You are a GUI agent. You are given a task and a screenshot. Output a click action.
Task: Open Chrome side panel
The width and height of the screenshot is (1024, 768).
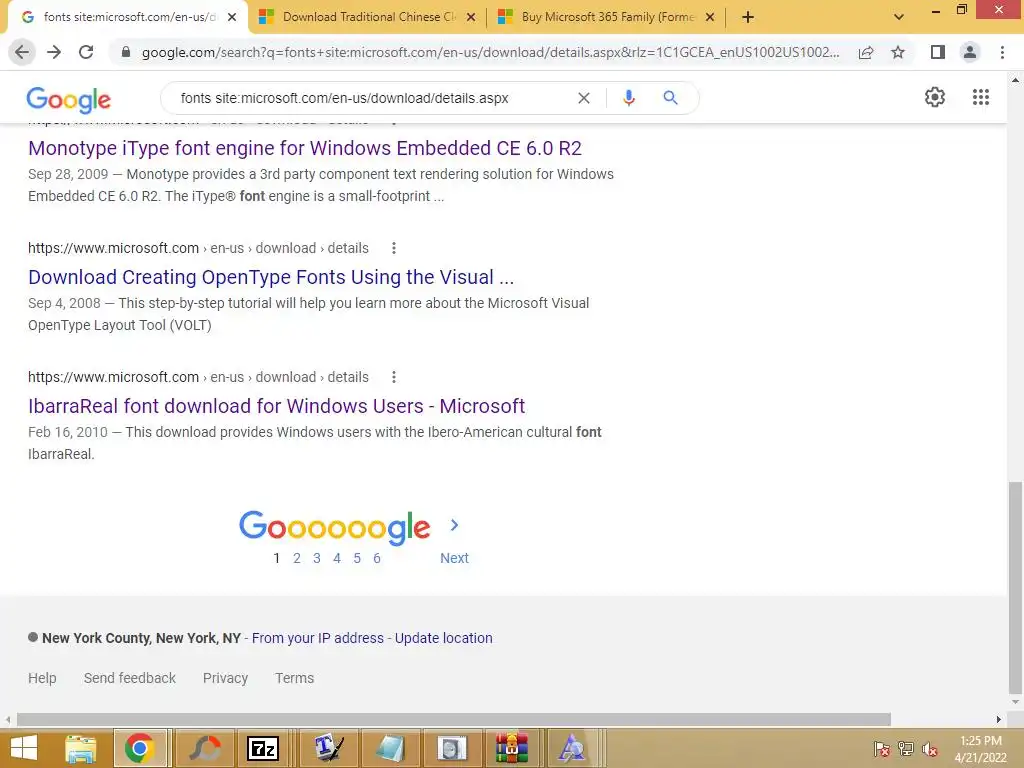(938, 52)
